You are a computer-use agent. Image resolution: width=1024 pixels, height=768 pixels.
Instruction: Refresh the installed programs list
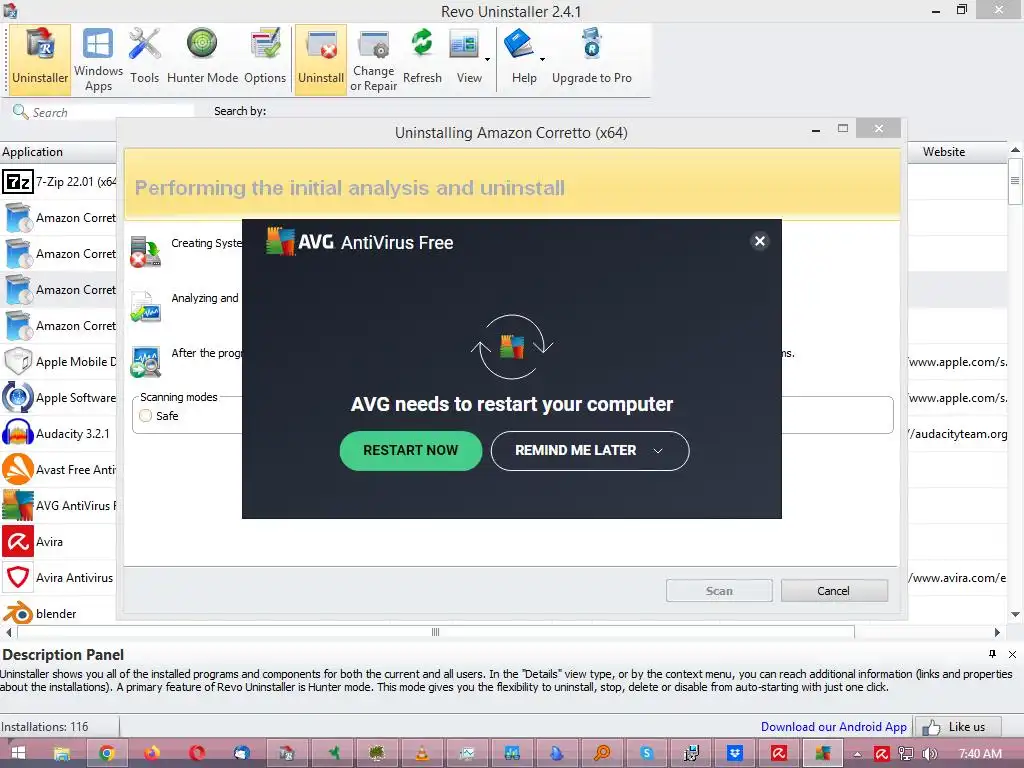(x=422, y=59)
